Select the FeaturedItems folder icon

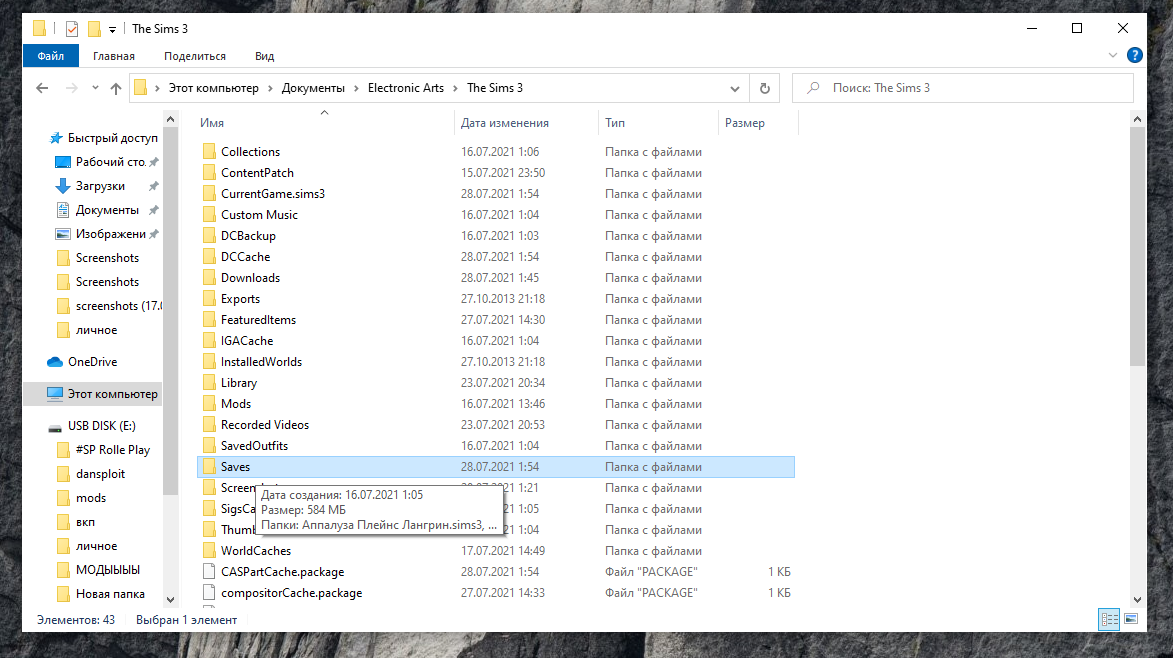pyautogui.click(x=209, y=319)
